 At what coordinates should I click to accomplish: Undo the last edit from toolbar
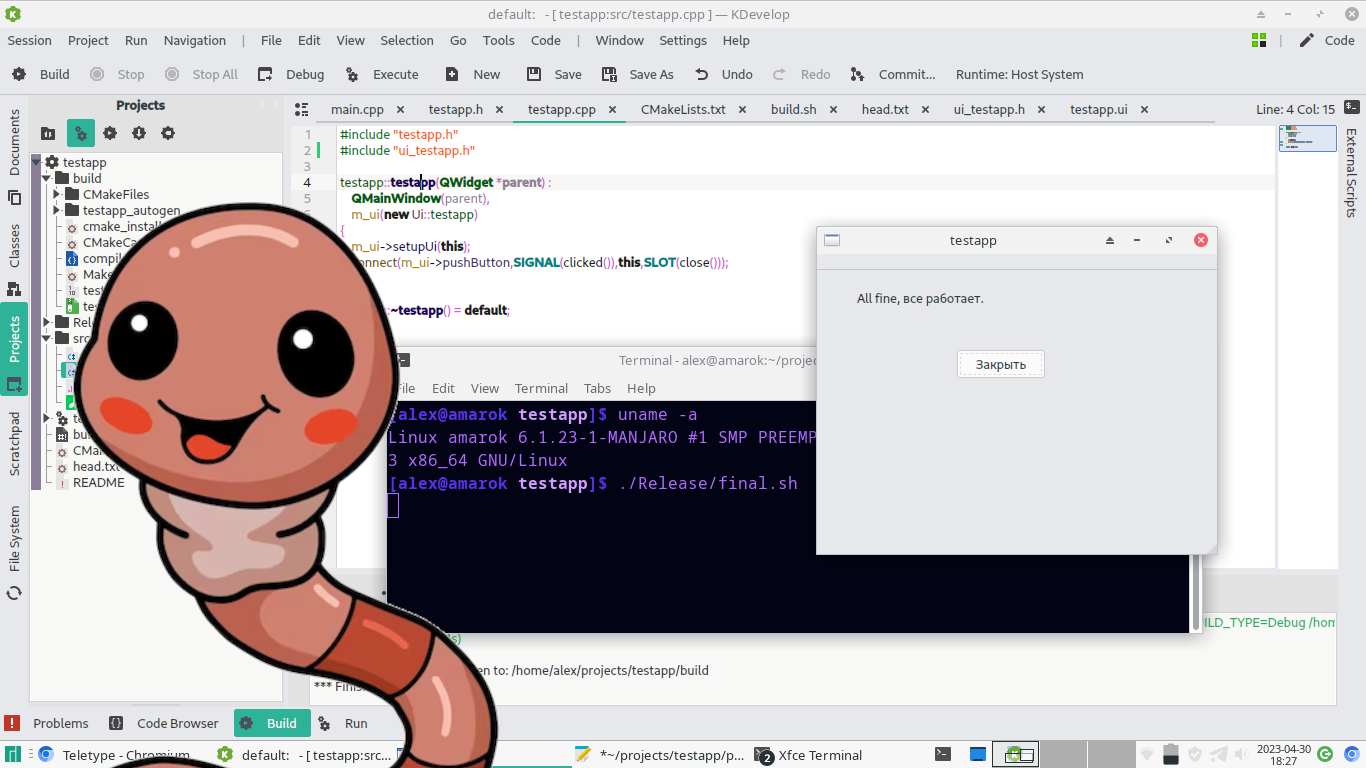pos(724,74)
